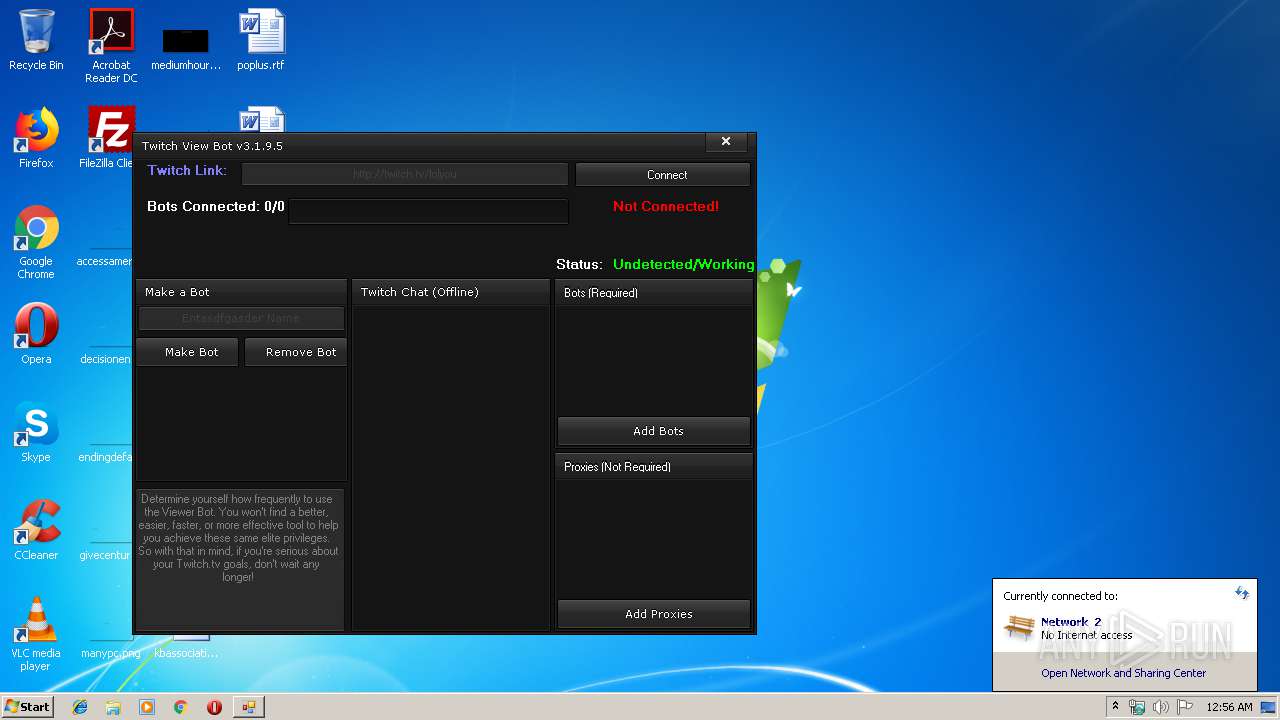Screen dimensions: 1280x720
Task: Click the Not Connected! status label
Action: (x=666, y=206)
